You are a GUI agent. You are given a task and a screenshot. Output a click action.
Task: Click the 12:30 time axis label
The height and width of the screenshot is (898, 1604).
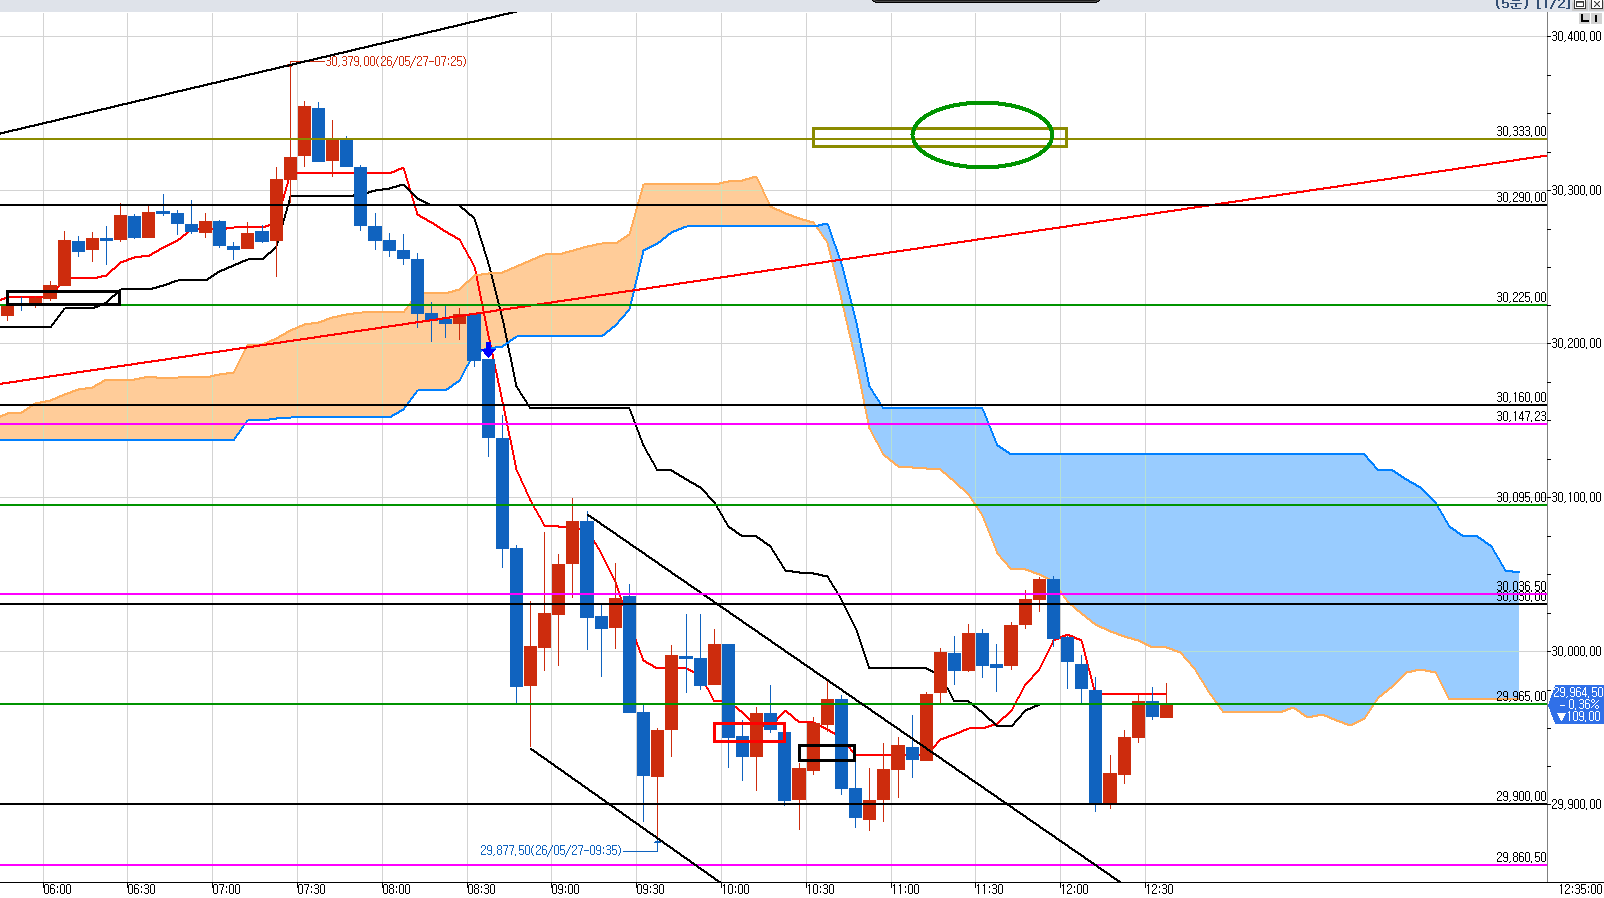point(1159,889)
